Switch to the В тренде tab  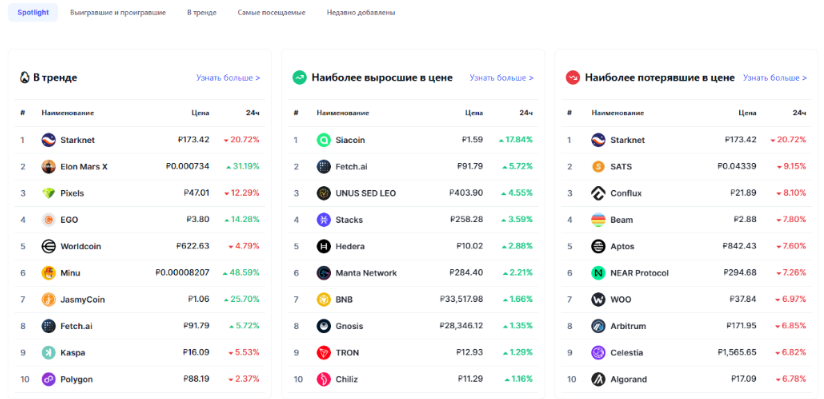point(202,13)
